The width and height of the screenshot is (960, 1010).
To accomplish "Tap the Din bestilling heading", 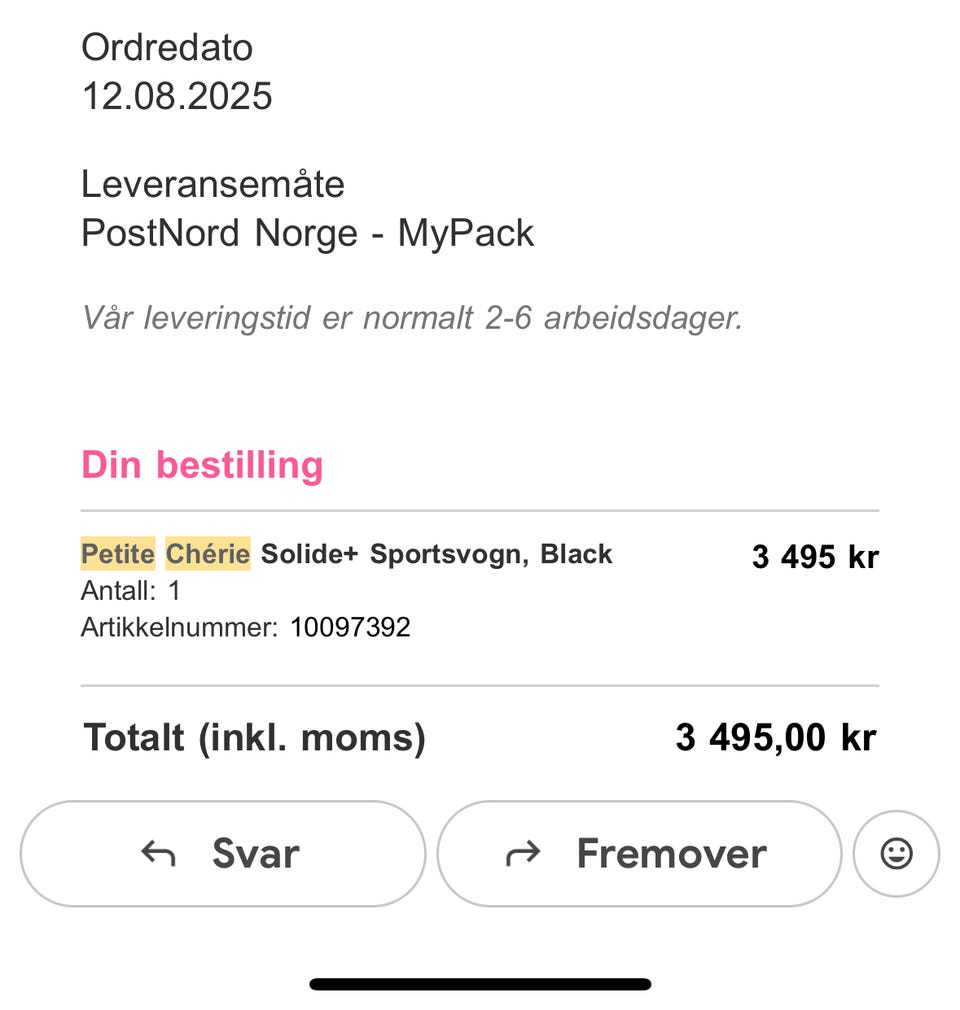I will pos(202,464).
